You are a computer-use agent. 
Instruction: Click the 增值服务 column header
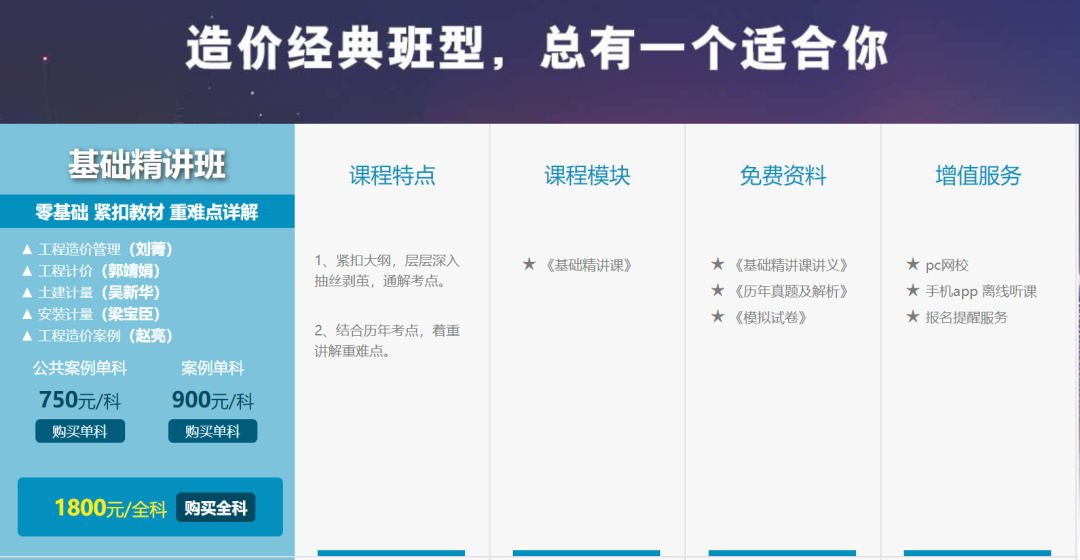(x=978, y=176)
